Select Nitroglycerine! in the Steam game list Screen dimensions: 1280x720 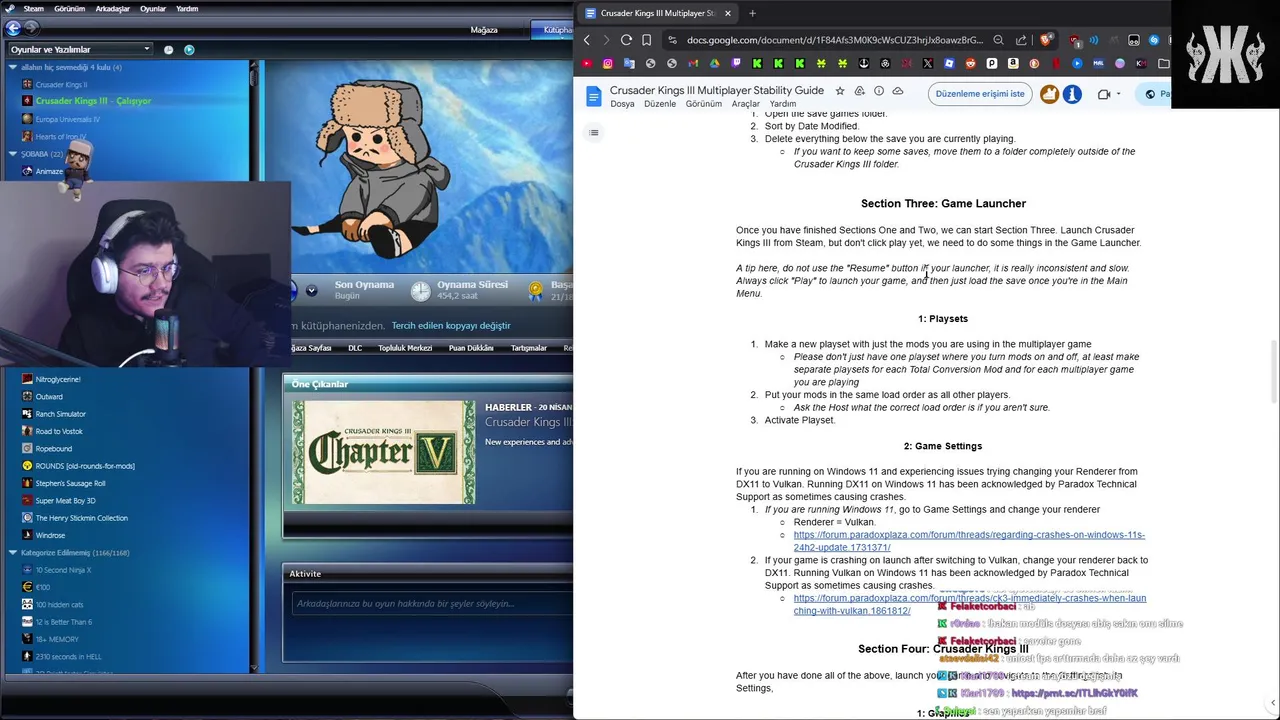point(58,379)
